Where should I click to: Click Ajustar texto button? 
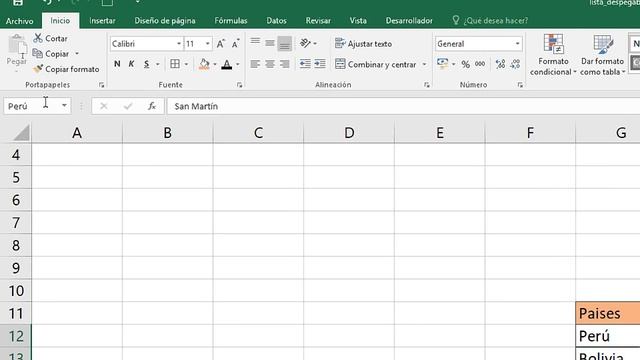coord(363,43)
